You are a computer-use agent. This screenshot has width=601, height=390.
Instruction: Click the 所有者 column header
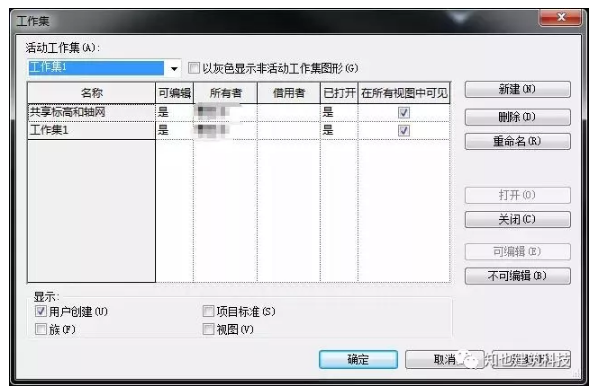225,93
